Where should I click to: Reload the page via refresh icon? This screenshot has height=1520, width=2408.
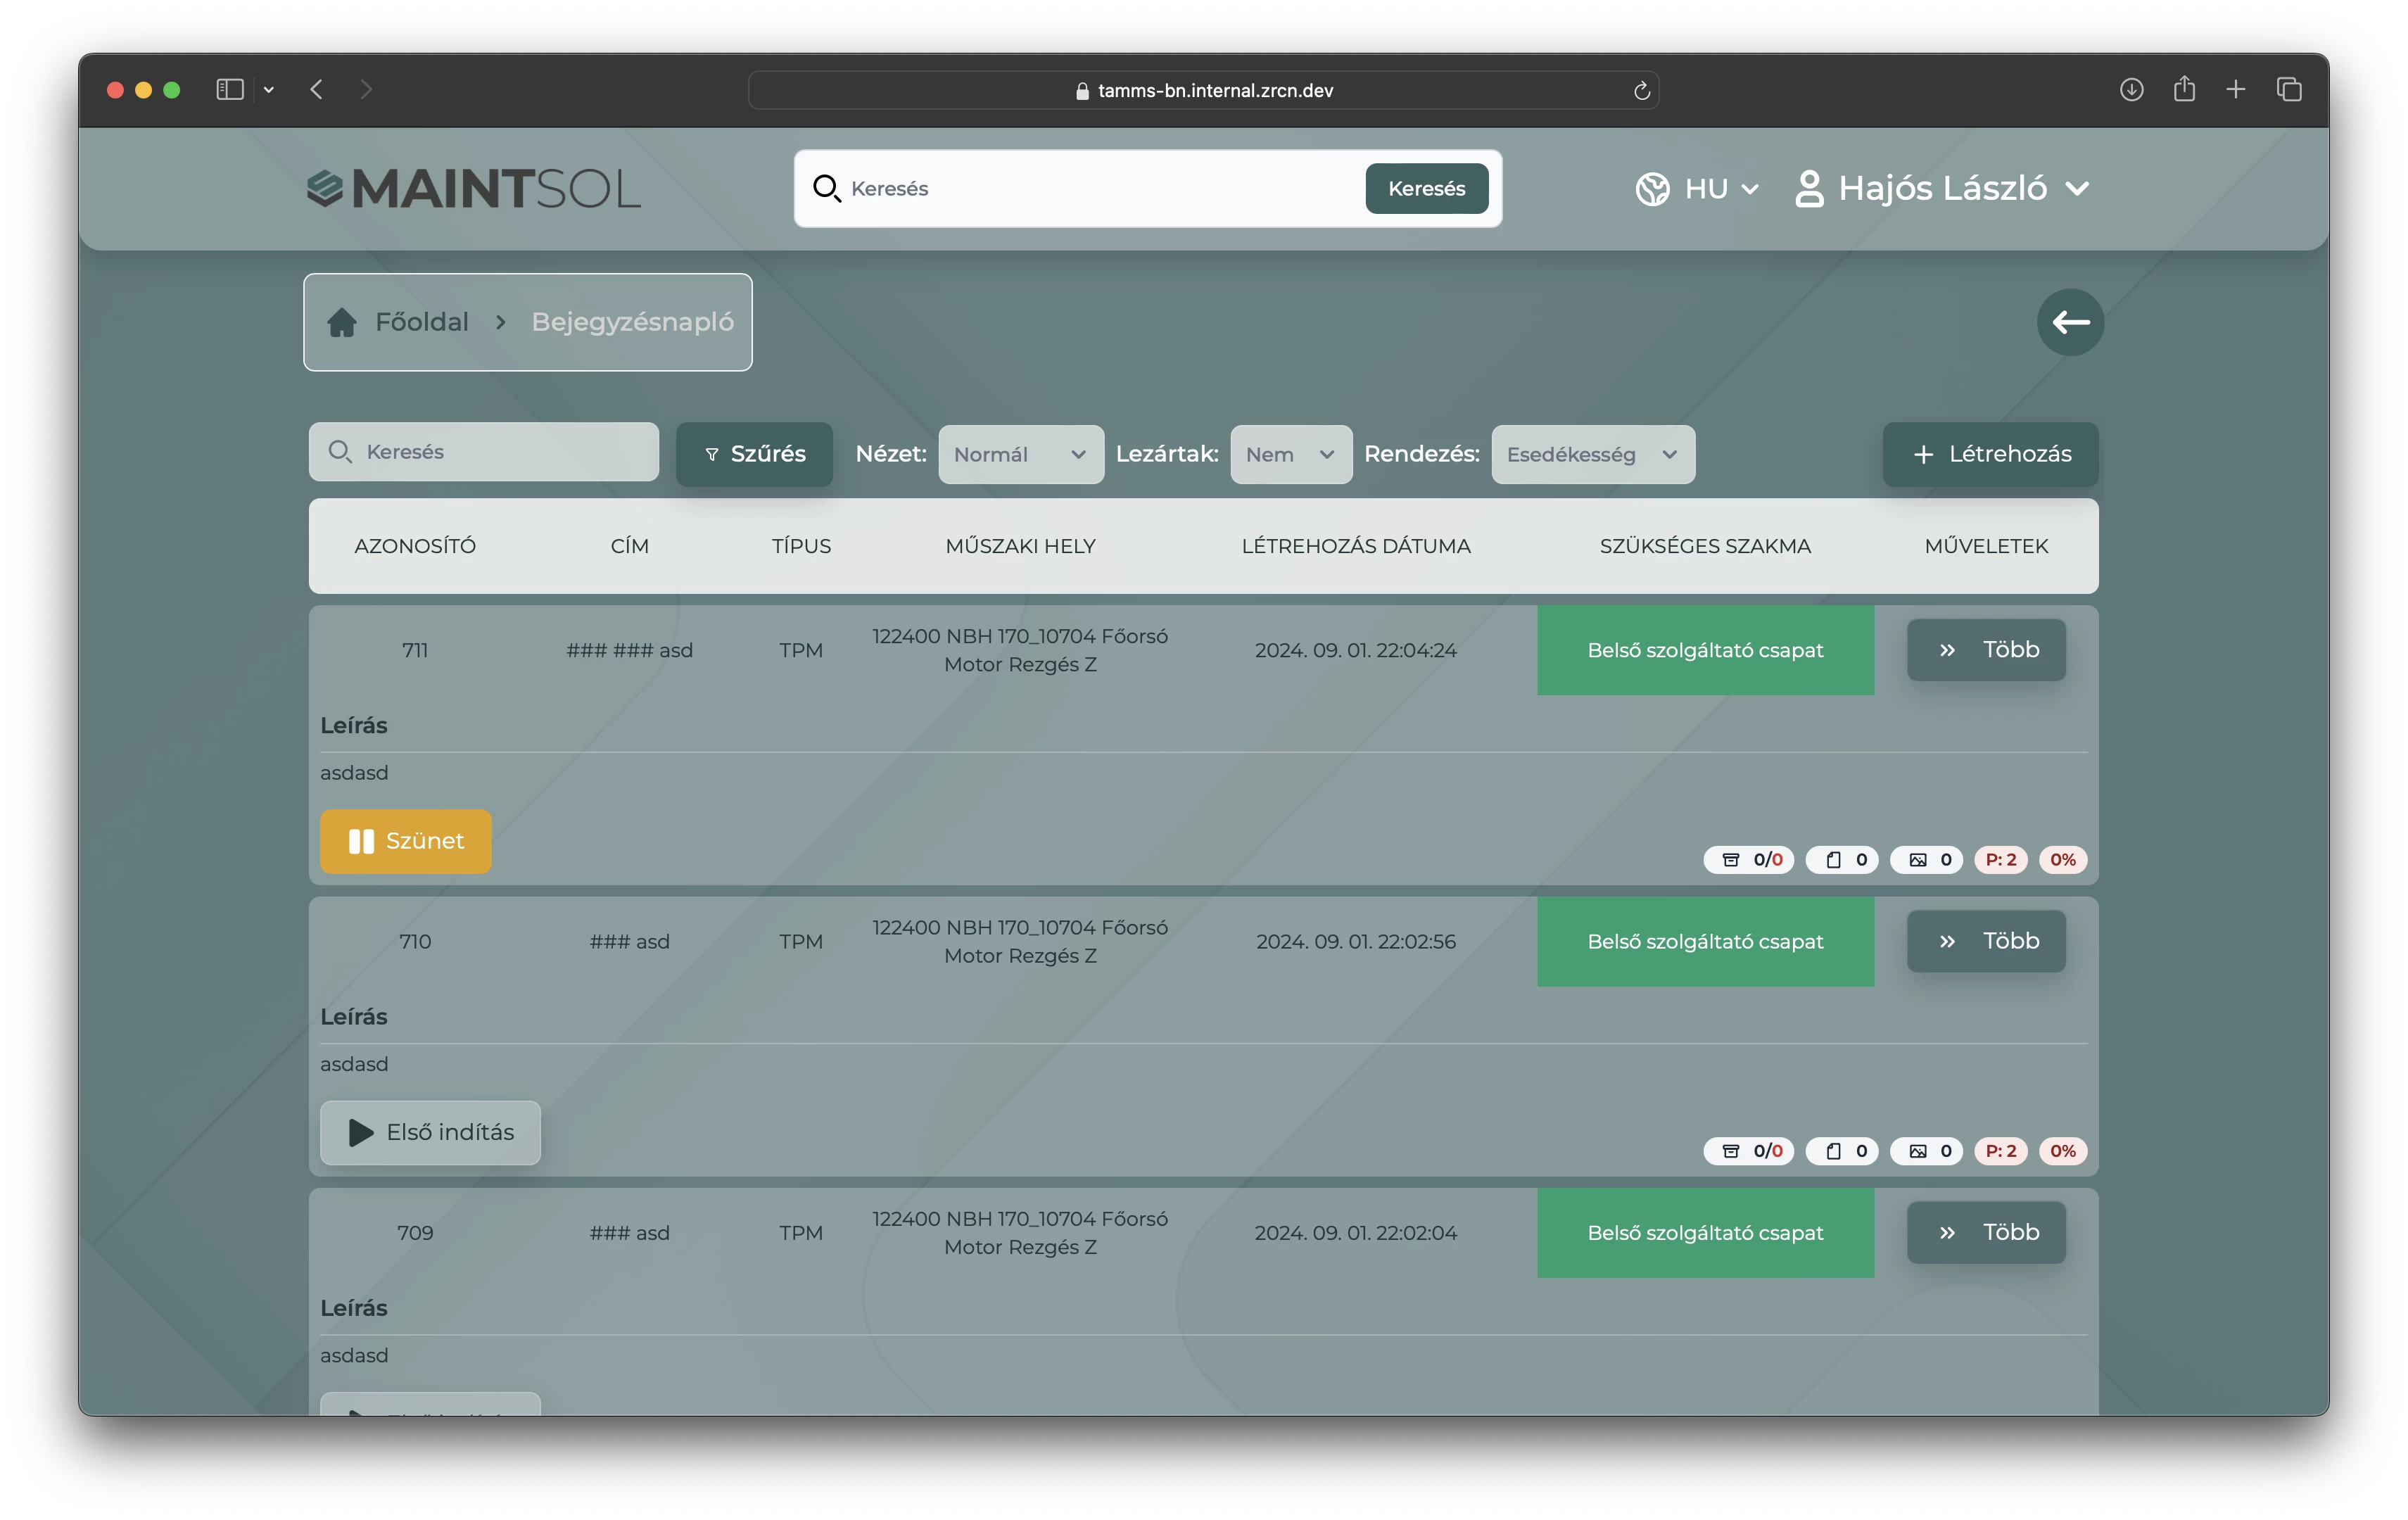click(1641, 91)
